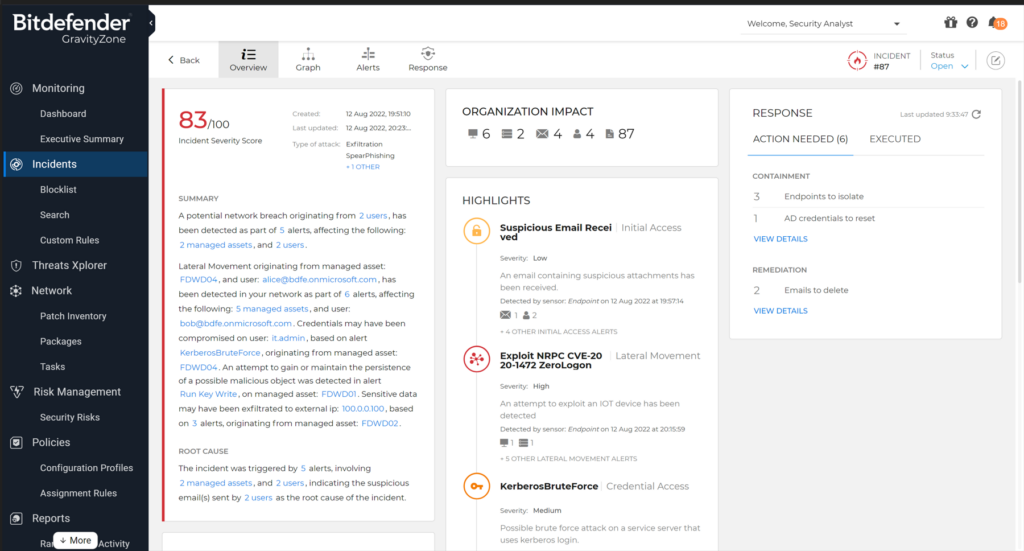Open Custom Rules in sidebar
The width and height of the screenshot is (1024, 551).
tap(69, 240)
